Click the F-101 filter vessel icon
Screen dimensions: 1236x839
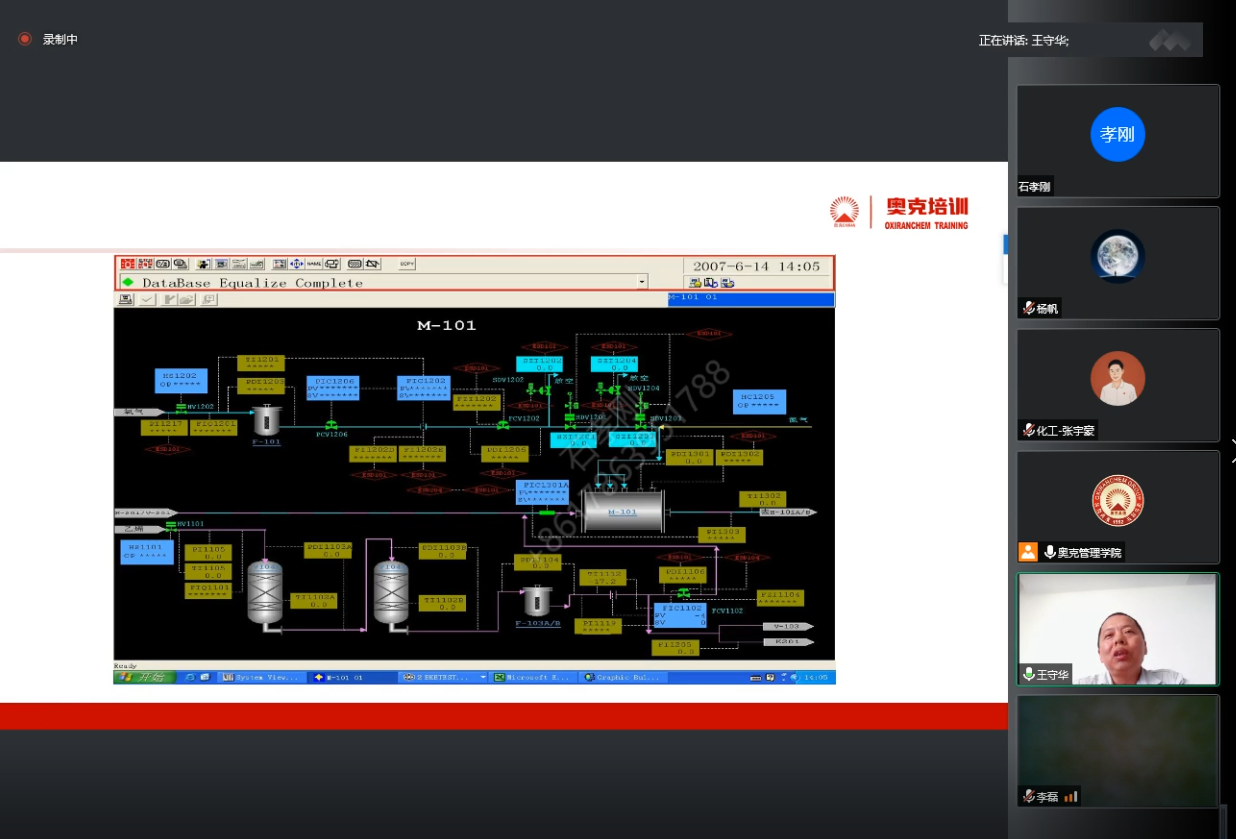[x=266, y=419]
